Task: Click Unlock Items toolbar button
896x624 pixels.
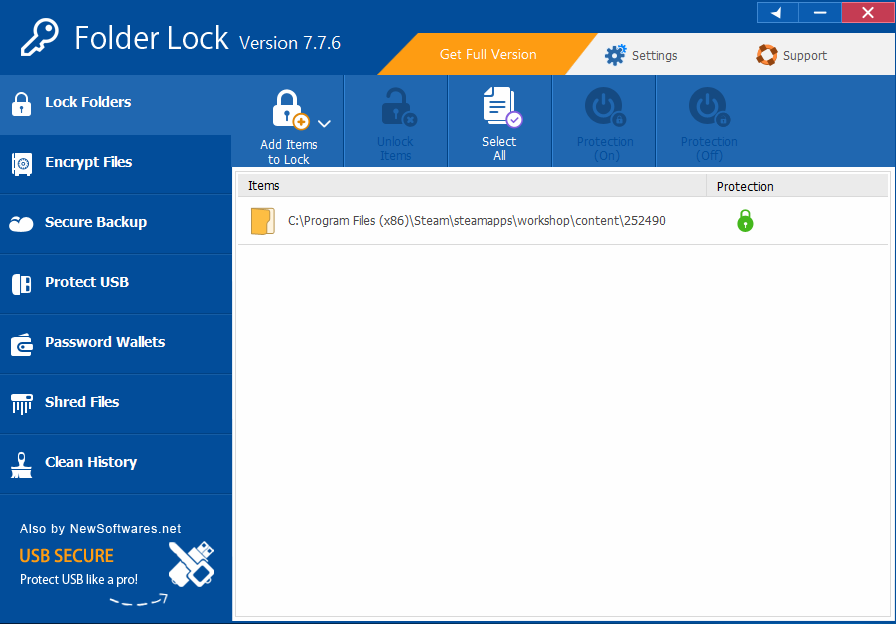Action: click(x=395, y=122)
